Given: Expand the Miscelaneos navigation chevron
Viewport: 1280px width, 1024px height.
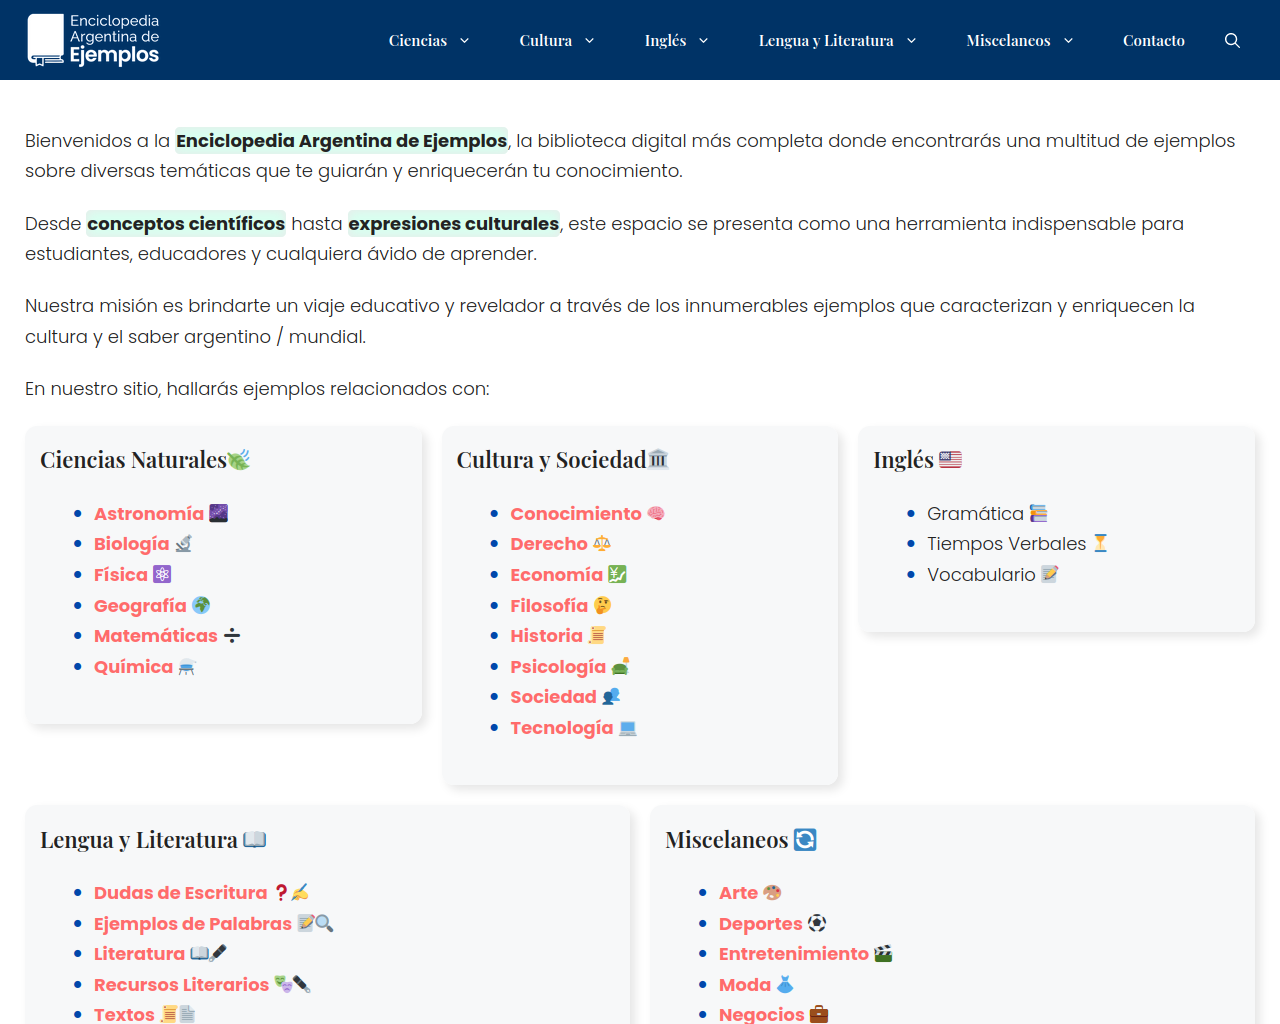Looking at the screenshot, I should point(1068,41).
